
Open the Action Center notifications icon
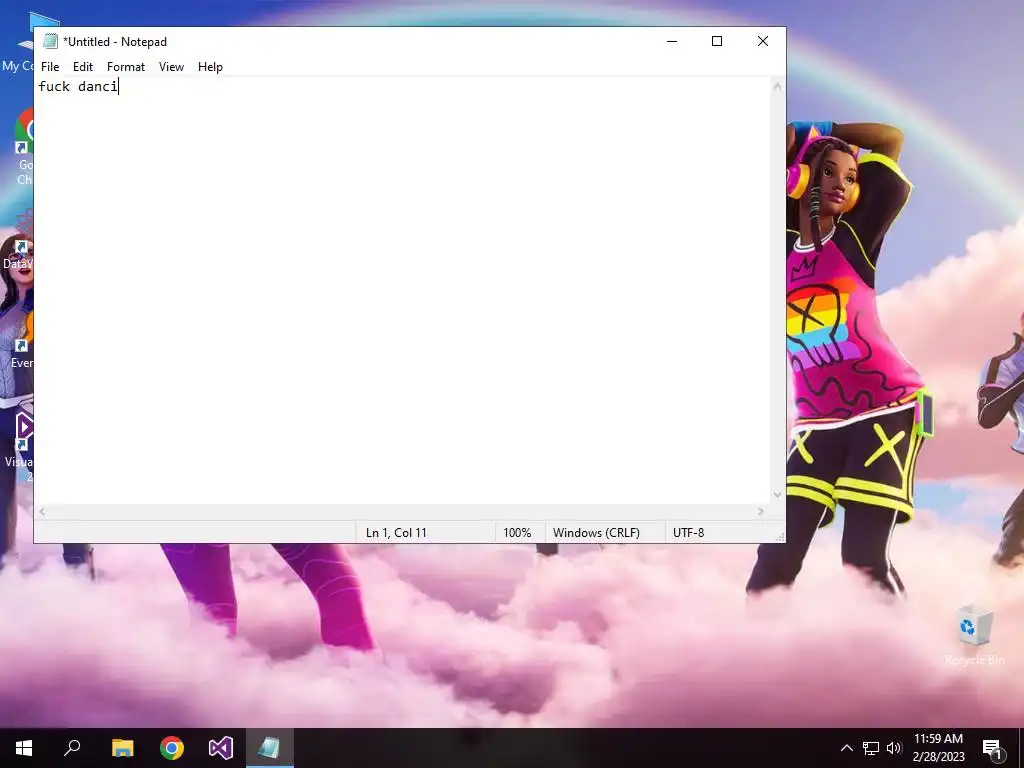pos(993,748)
